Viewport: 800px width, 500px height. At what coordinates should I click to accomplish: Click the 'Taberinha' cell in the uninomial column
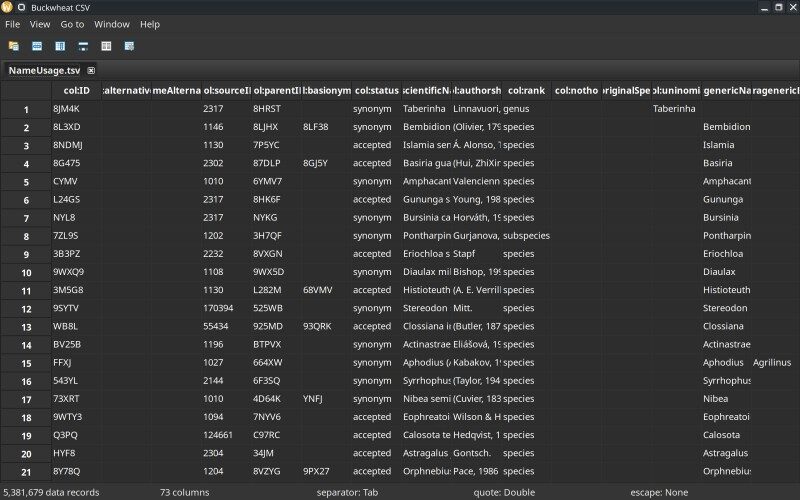coord(677,109)
